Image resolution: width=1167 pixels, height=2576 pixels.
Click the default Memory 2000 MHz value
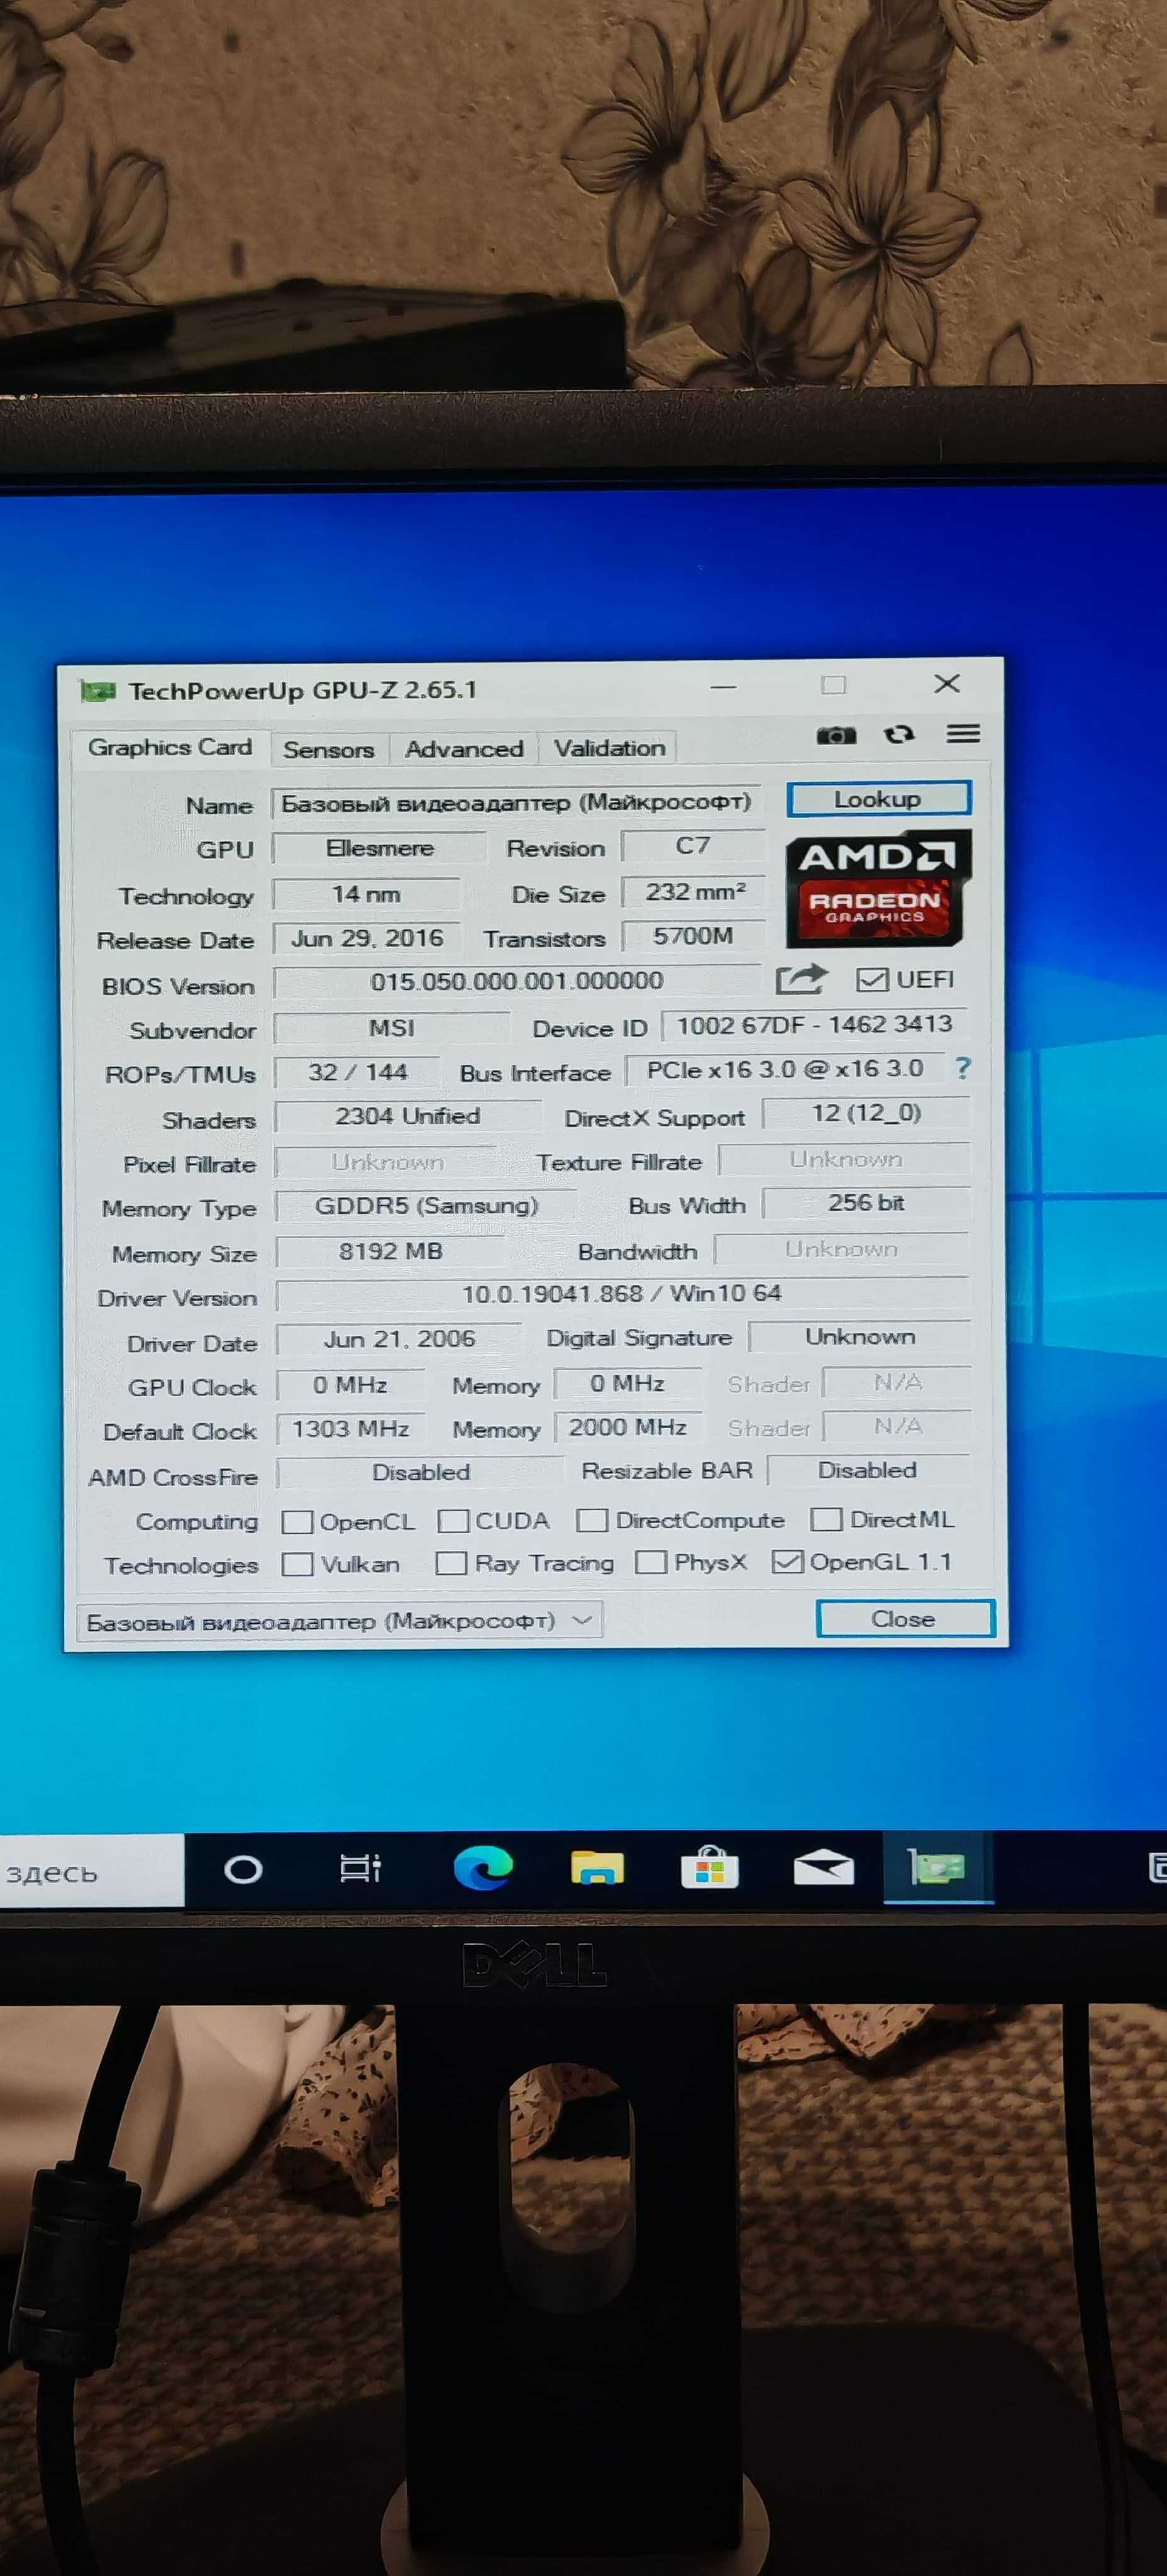(628, 1428)
